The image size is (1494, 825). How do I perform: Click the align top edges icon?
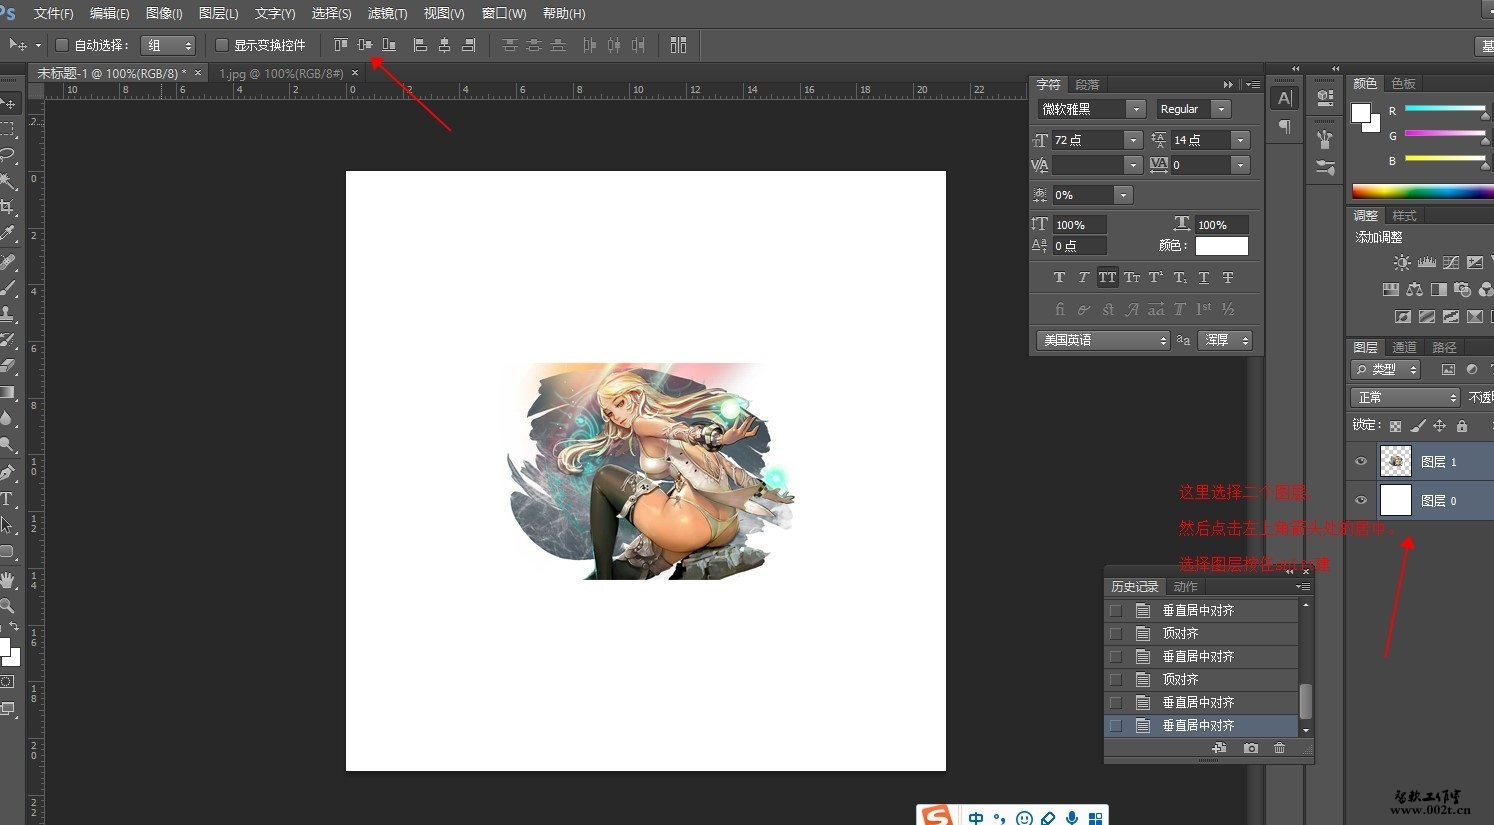tap(341, 45)
